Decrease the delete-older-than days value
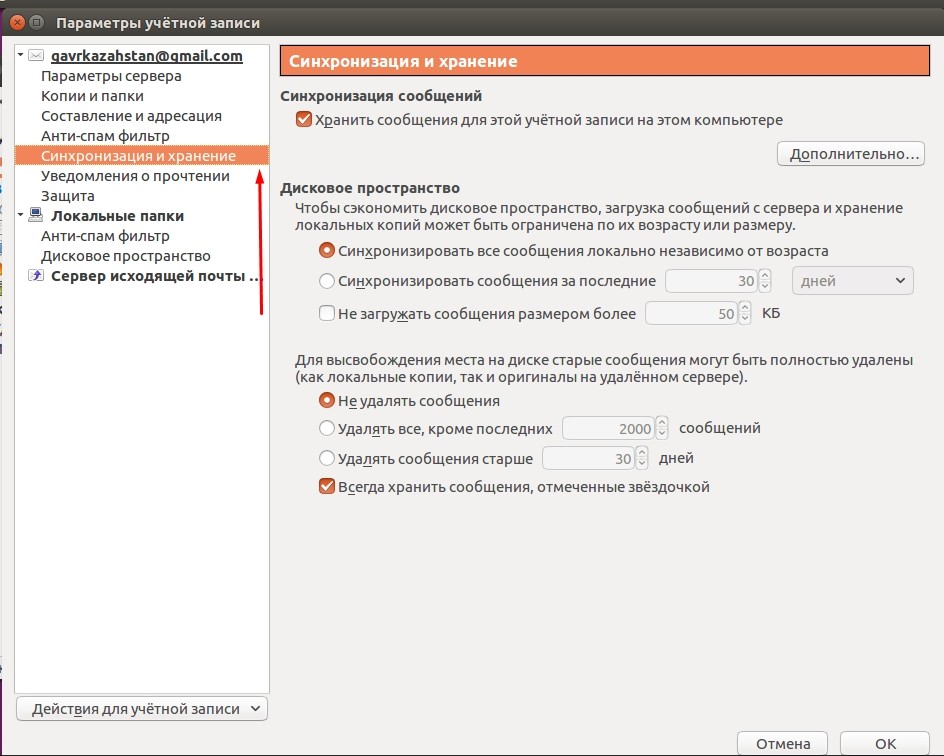Viewport: 944px width, 756px height. [x=642, y=463]
